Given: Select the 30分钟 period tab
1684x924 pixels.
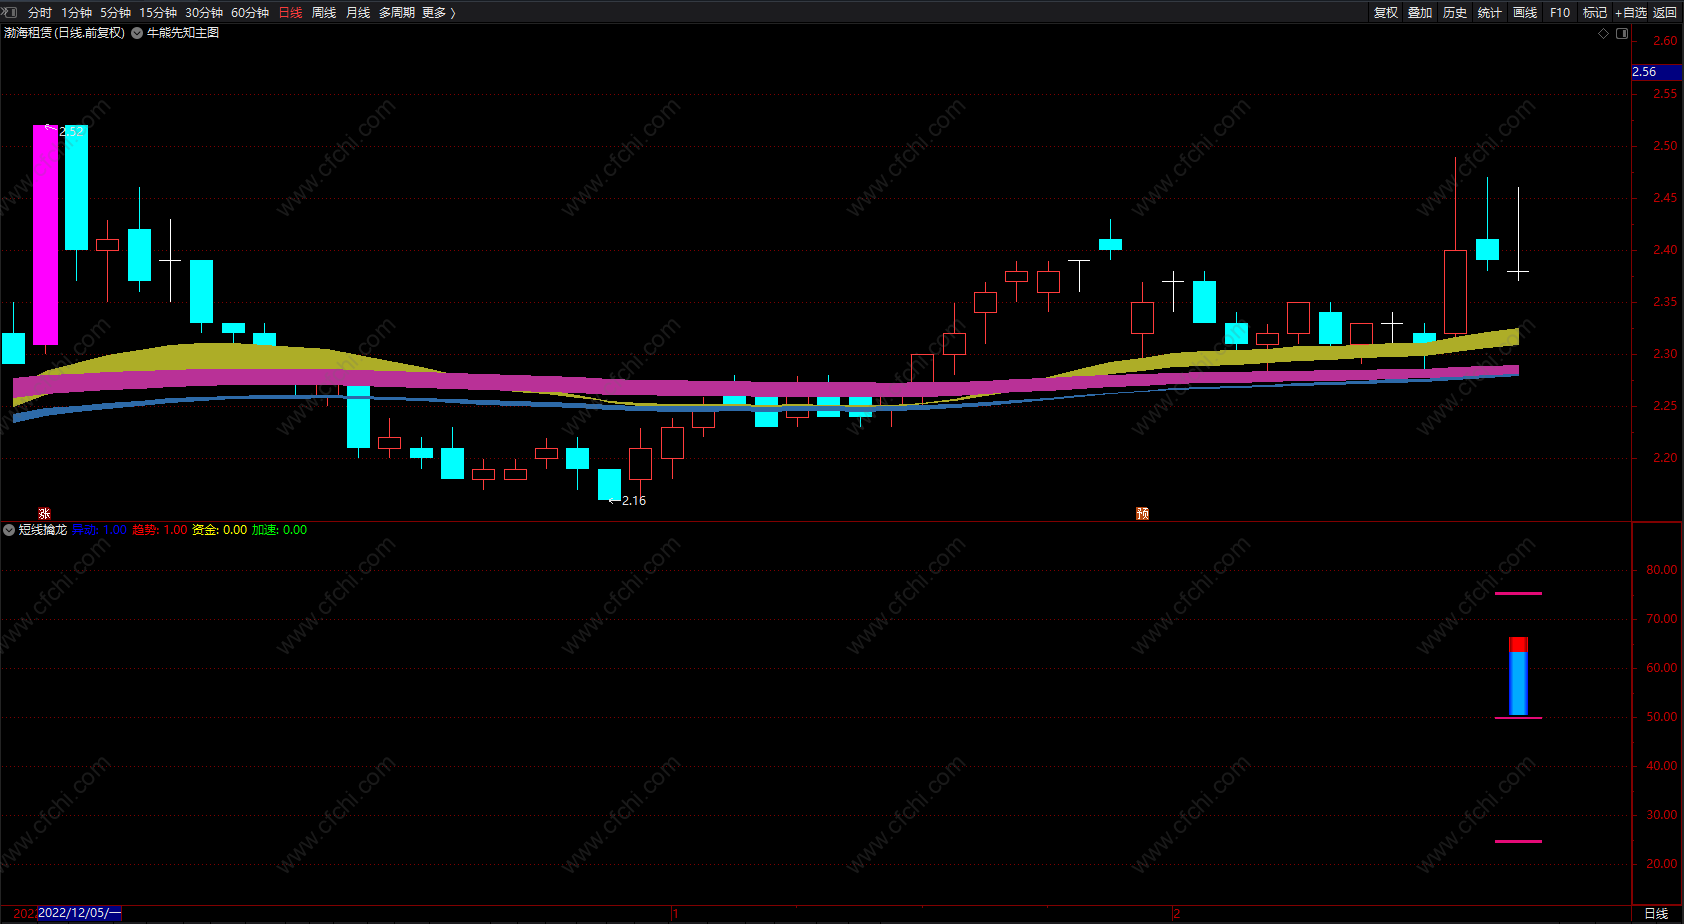Looking at the screenshot, I should 204,13.
